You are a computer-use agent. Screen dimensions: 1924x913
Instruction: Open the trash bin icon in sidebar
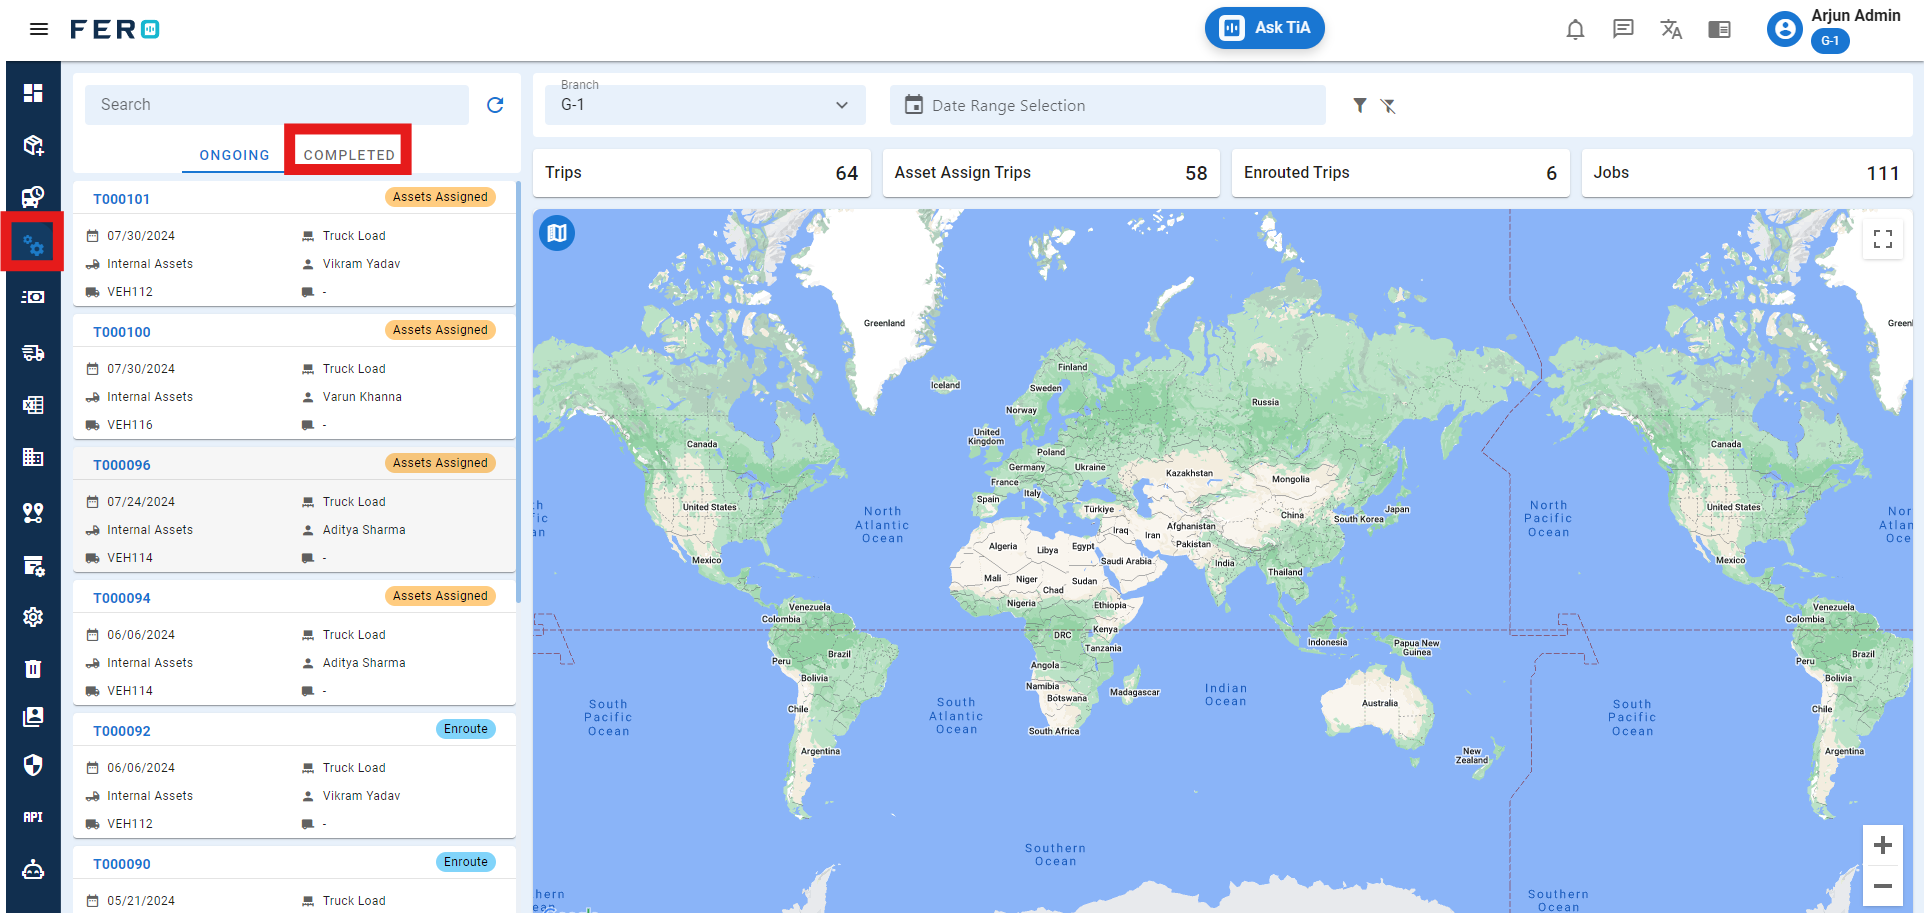(x=33, y=668)
